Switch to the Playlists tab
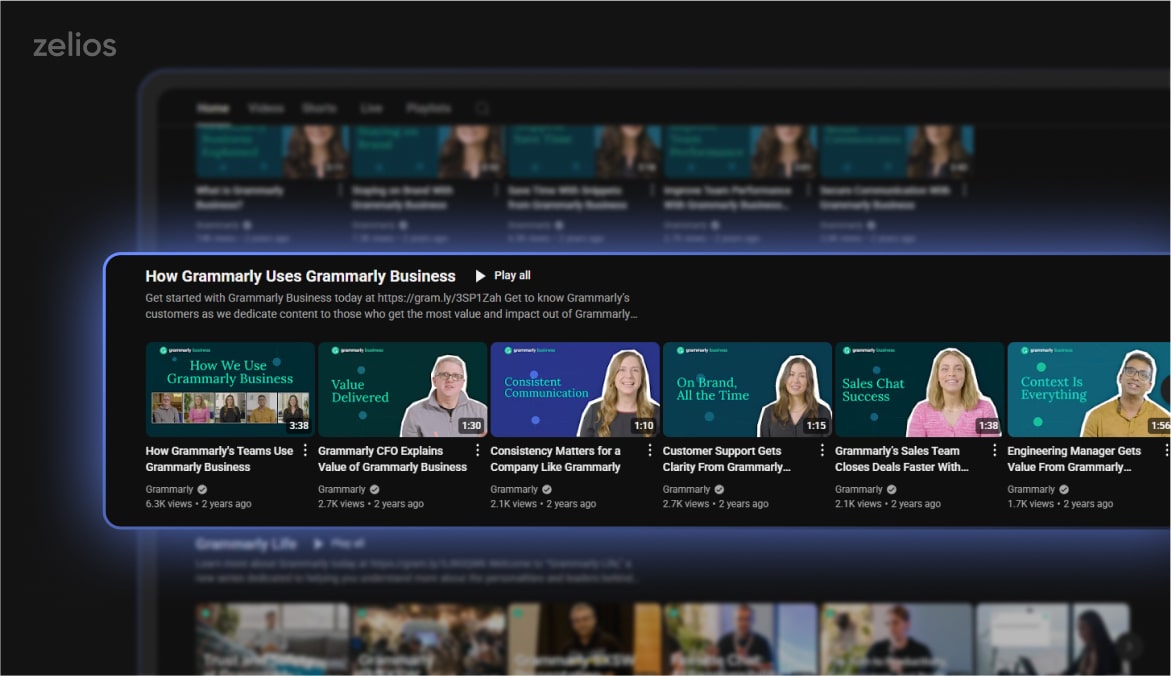The height and width of the screenshot is (676, 1171). (x=428, y=108)
